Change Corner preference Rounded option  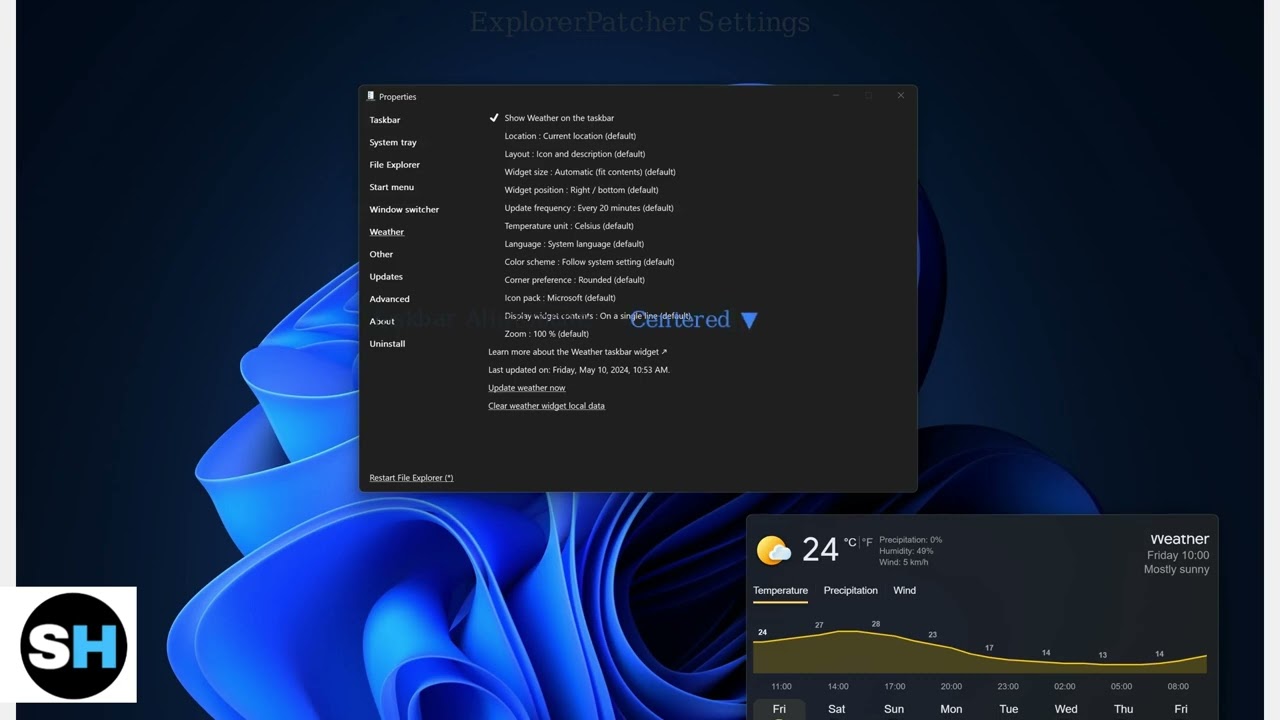point(575,280)
